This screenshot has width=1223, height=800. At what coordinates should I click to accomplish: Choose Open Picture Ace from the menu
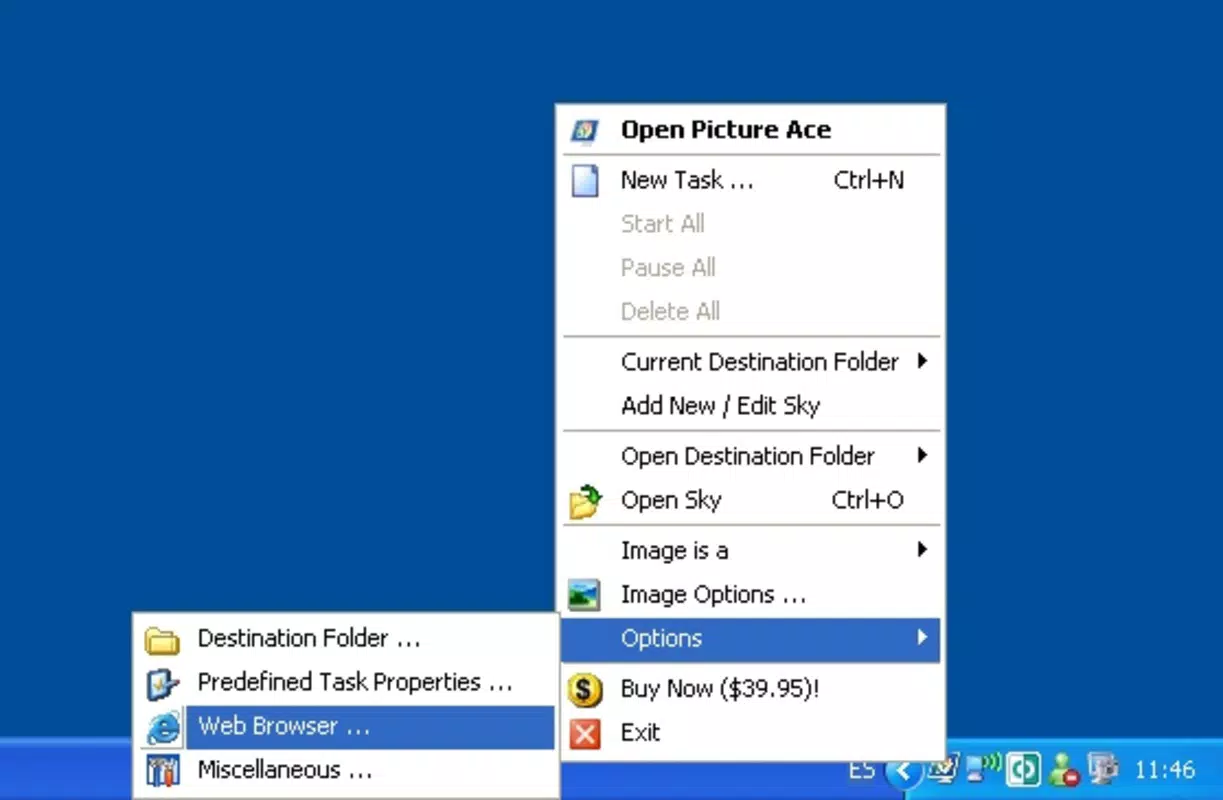[751, 130]
